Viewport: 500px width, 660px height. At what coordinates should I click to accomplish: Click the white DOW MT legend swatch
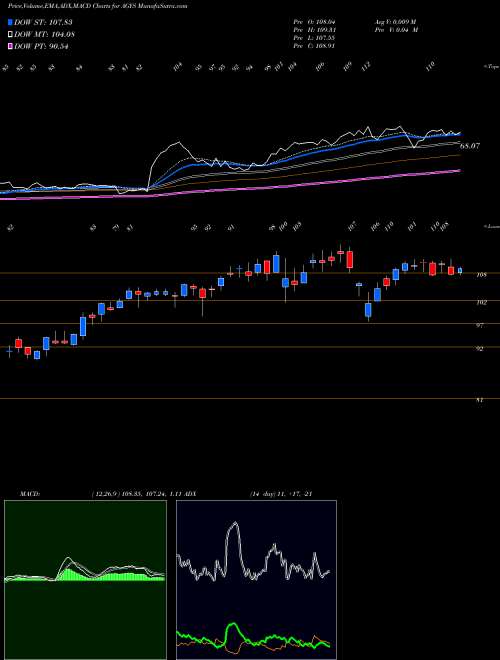[11, 34]
